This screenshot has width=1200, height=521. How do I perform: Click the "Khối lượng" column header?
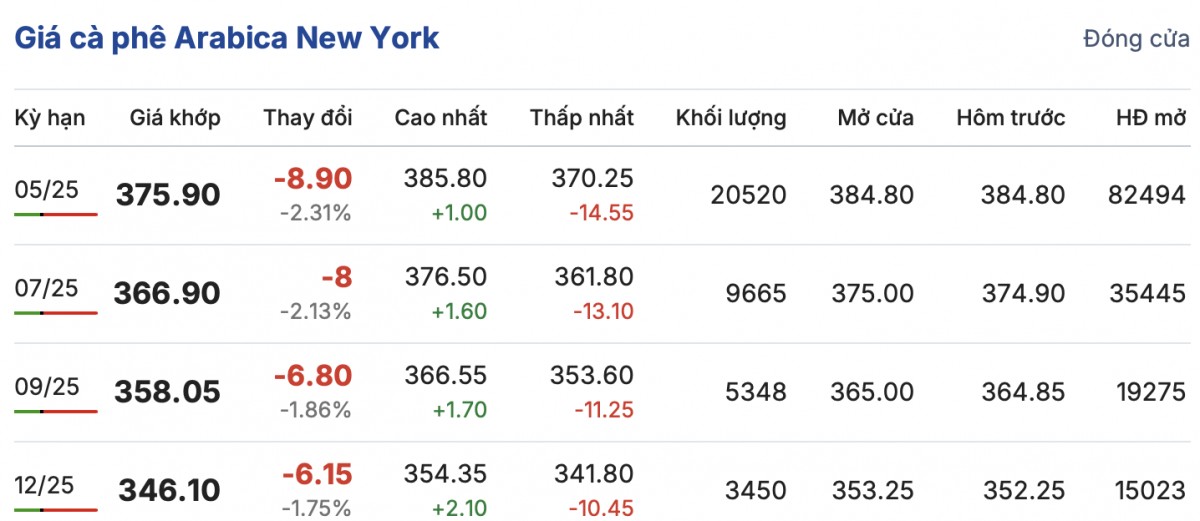(731, 117)
